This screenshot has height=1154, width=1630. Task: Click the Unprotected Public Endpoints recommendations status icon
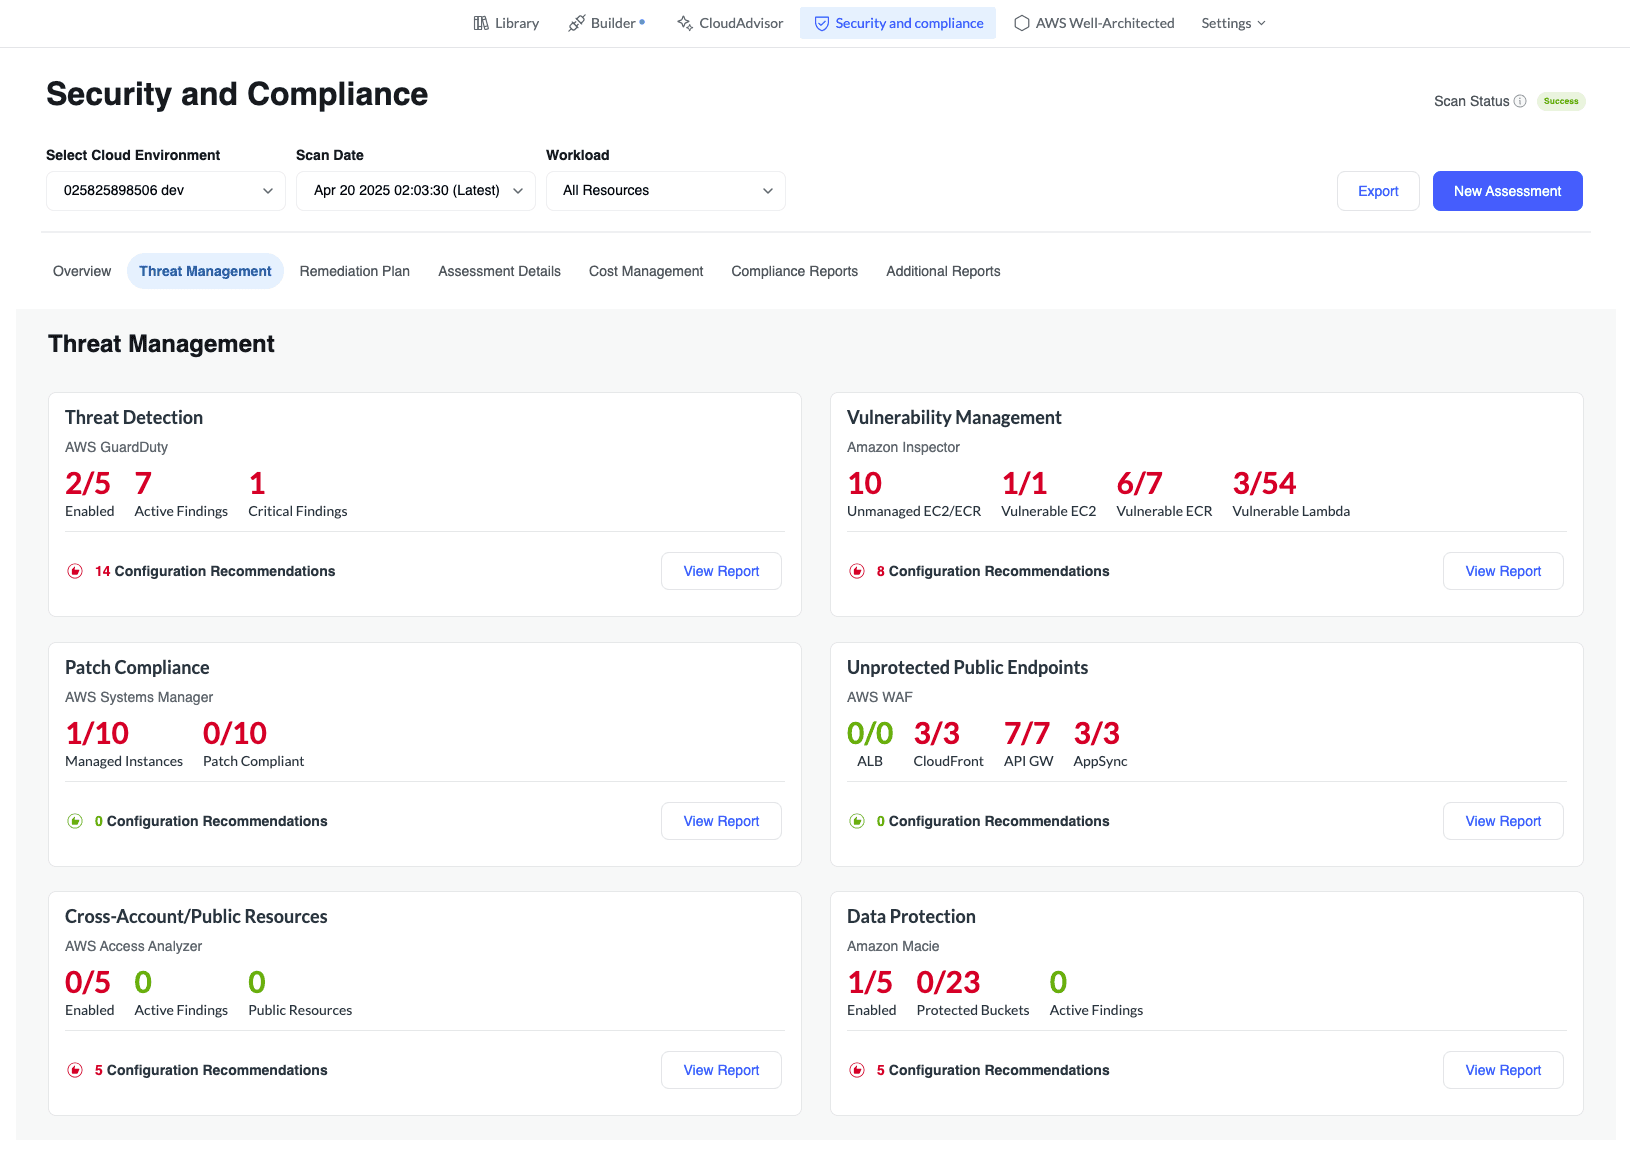(x=857, y=821)
